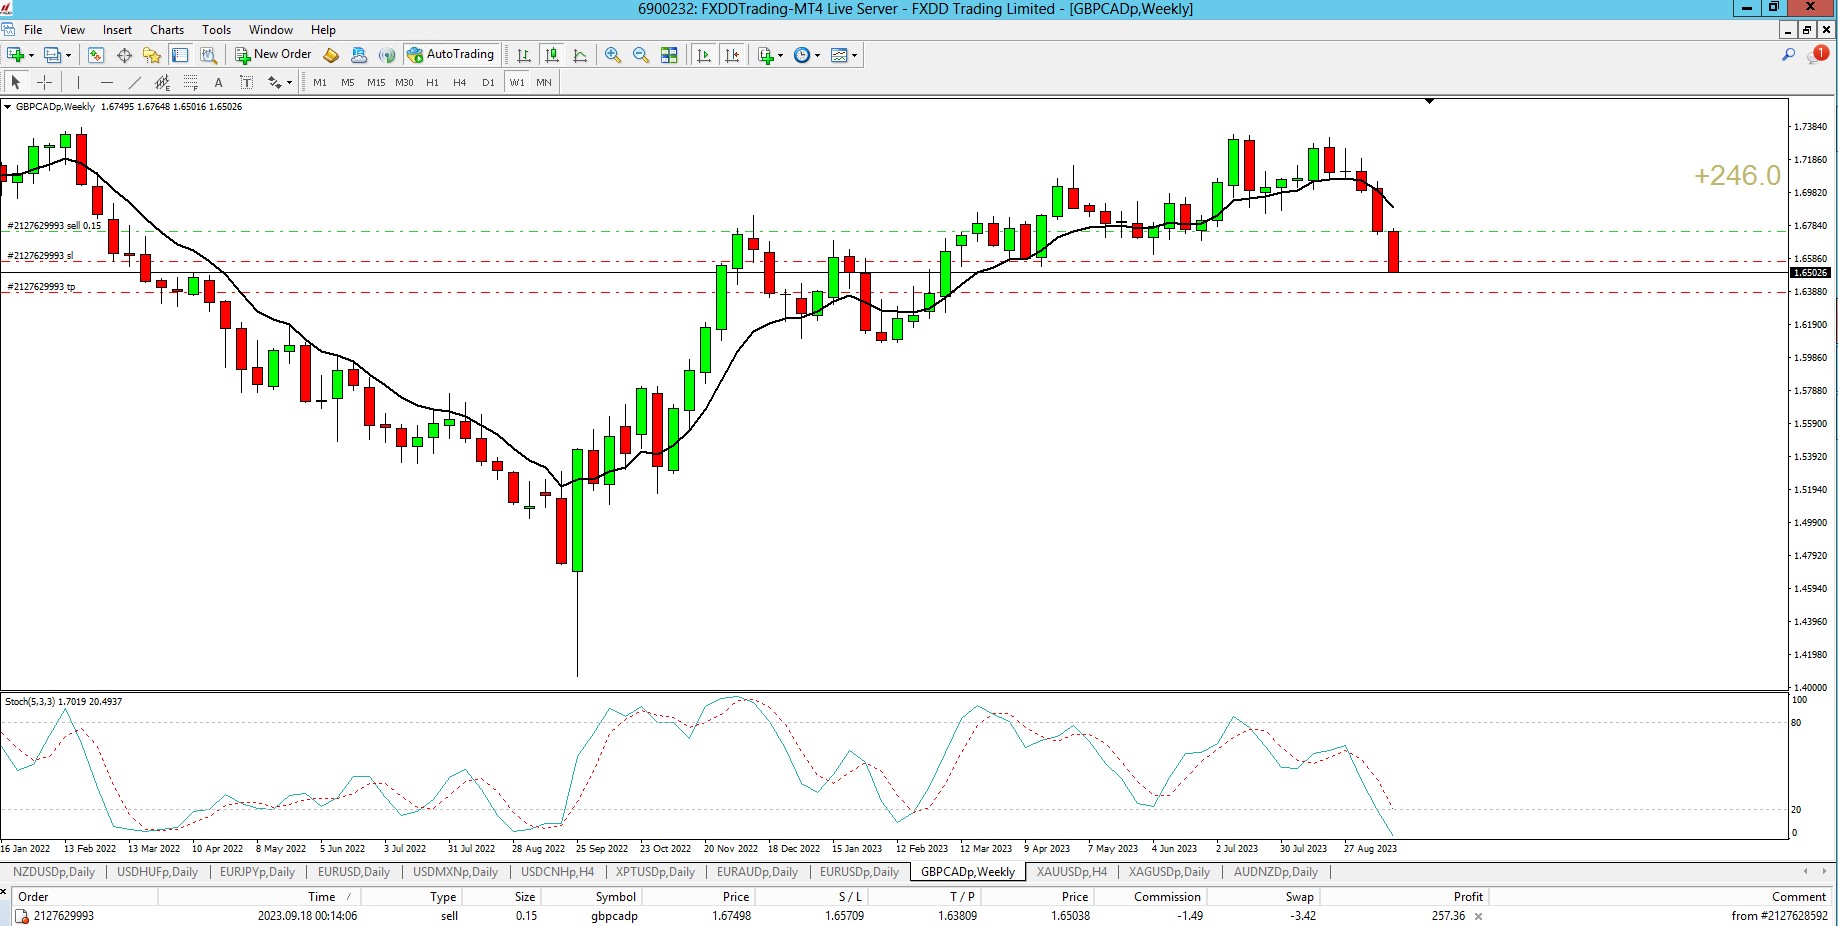Click the Zoom In magnifier icon
Screen dimensions: 1838x926
coord(613,55)
